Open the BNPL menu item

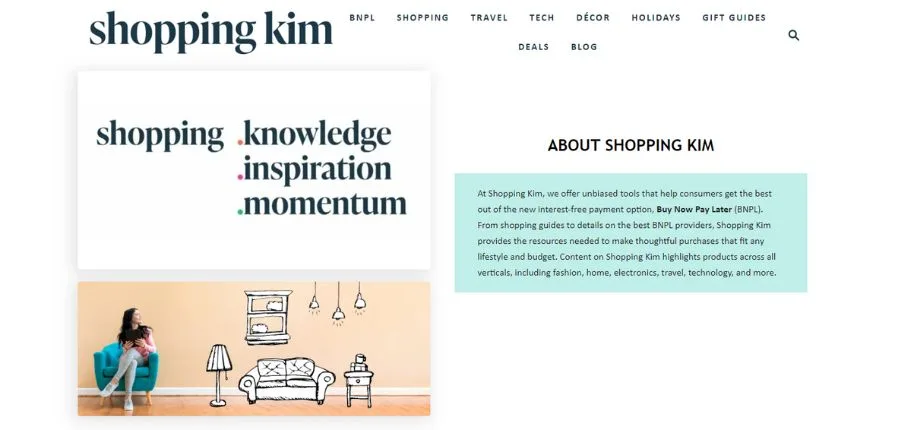(362, 18)
